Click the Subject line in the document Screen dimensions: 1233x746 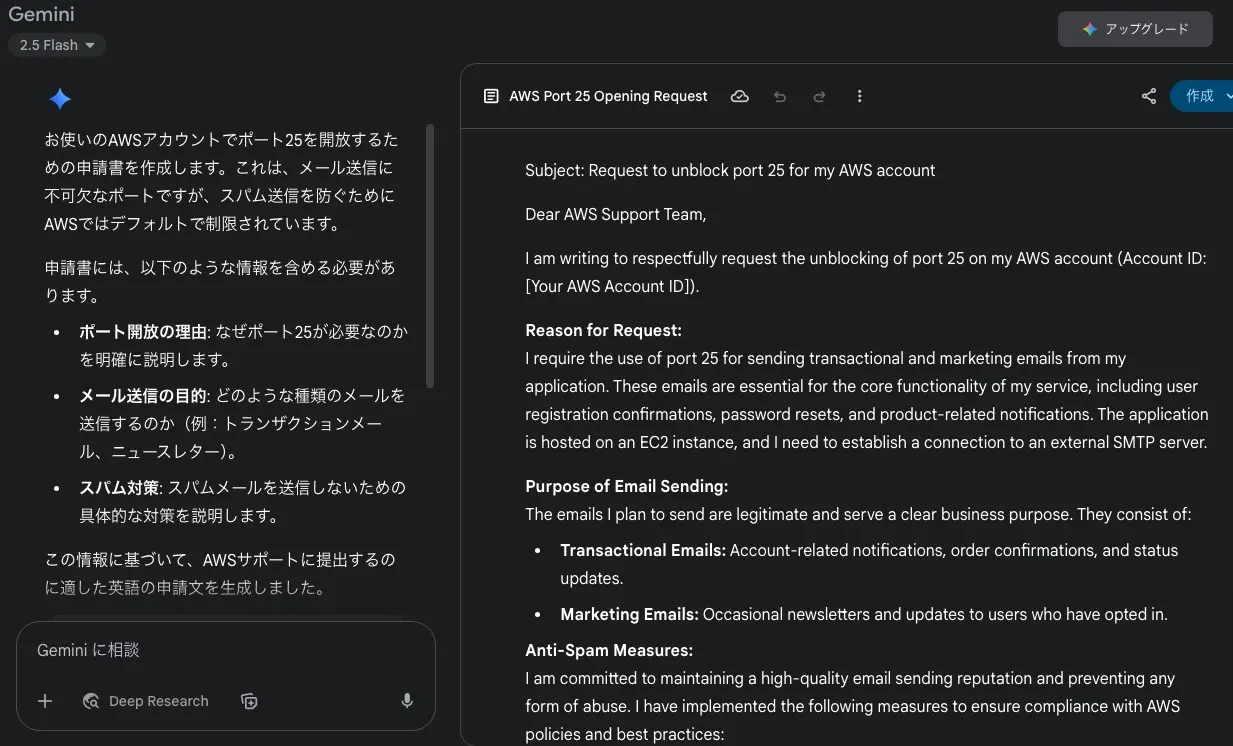729,170
